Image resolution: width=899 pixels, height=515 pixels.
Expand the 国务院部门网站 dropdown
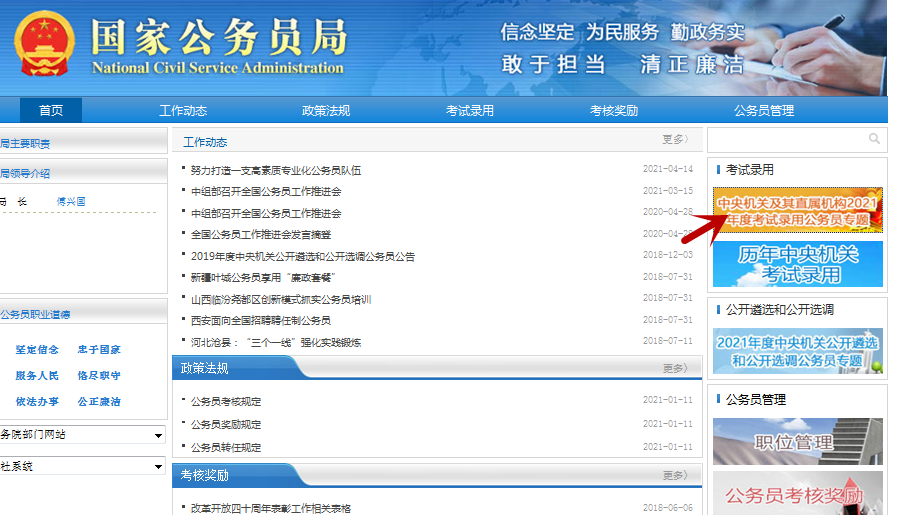point(83,435)
